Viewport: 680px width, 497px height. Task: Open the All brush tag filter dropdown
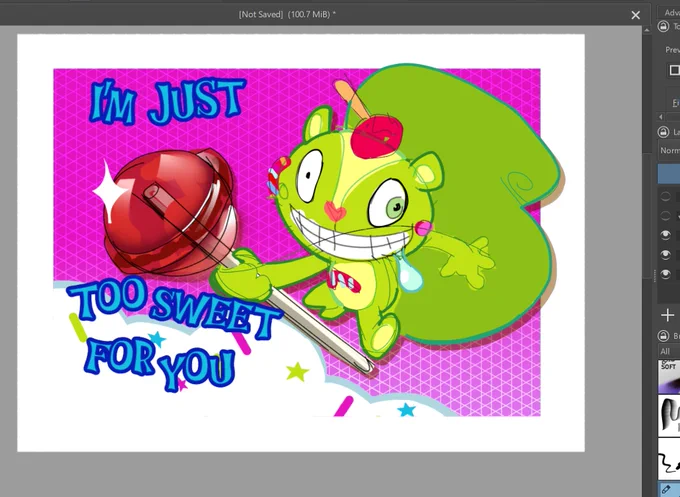[669, 351]
